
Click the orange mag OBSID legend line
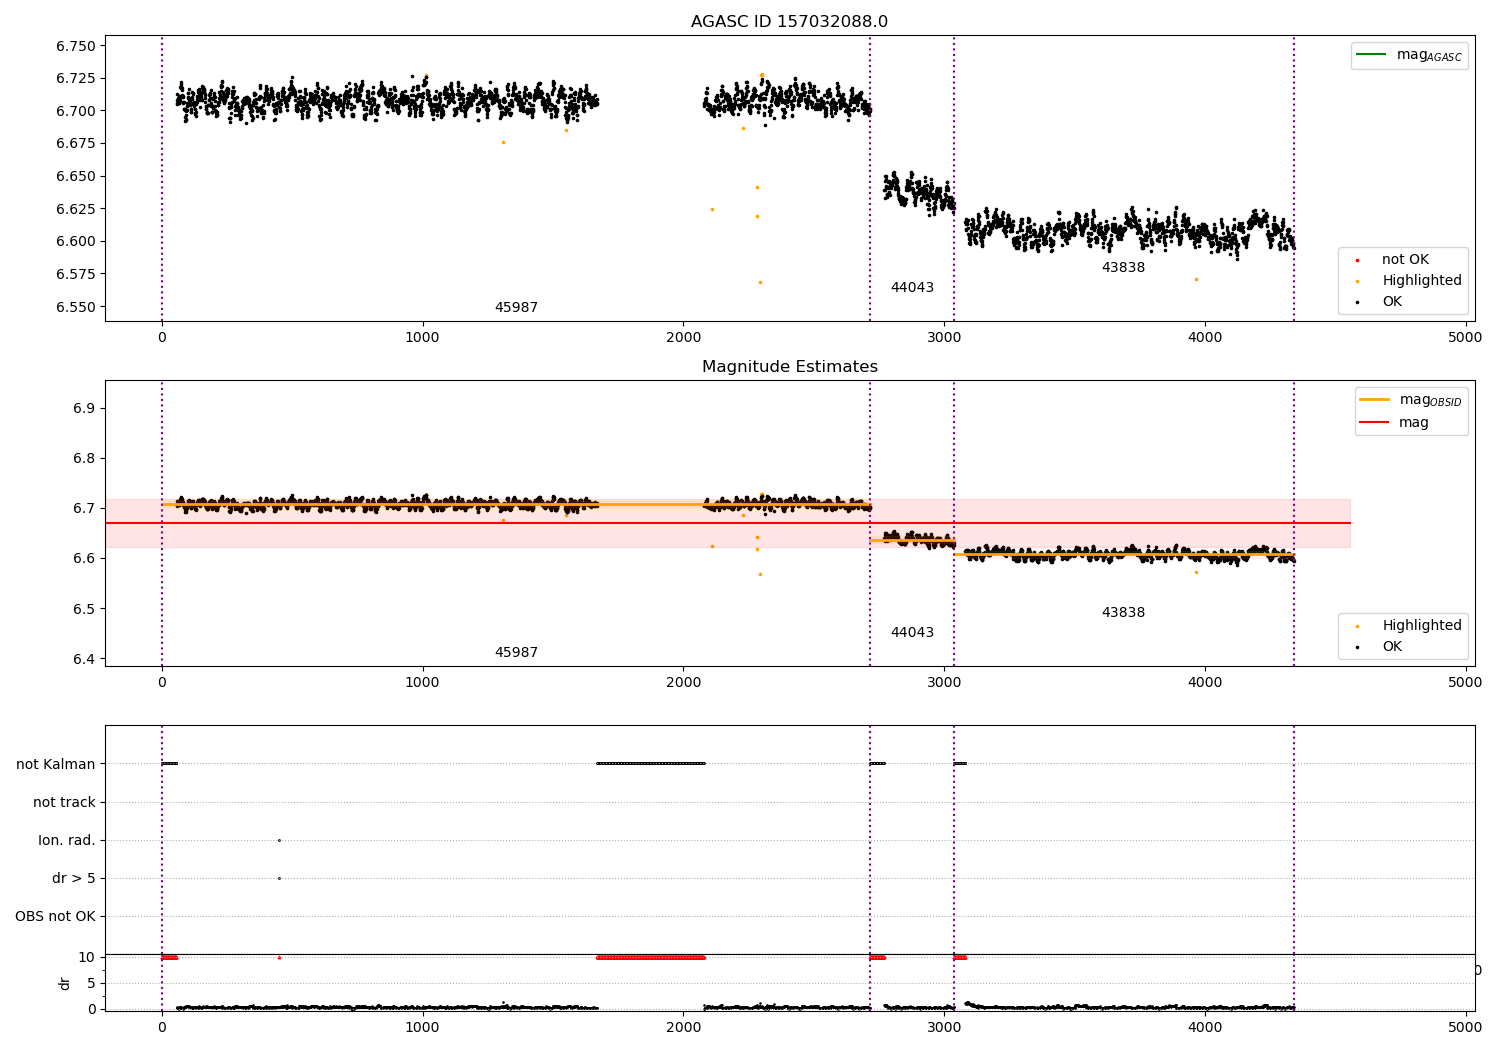[1375, 399]
